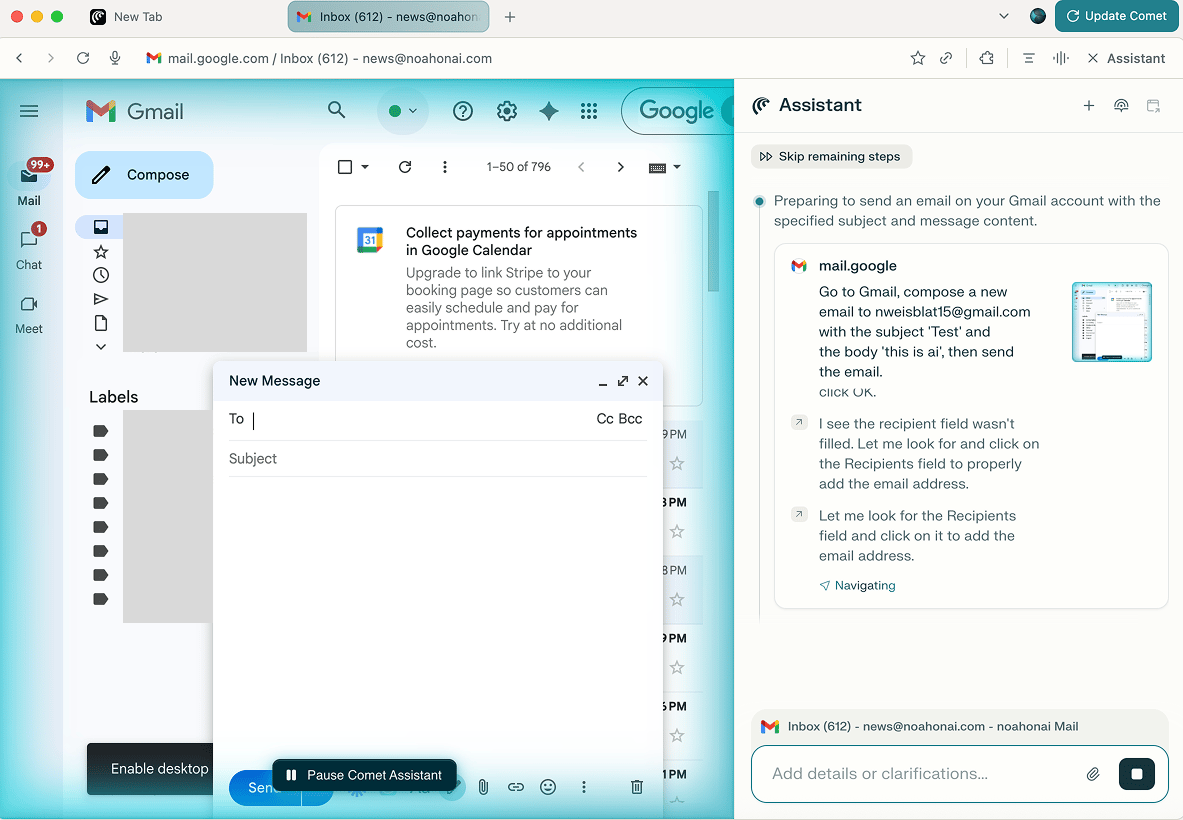This screenshot has width=1183, height=820.
Task: Click the Compose button
Action: (144, 175)
